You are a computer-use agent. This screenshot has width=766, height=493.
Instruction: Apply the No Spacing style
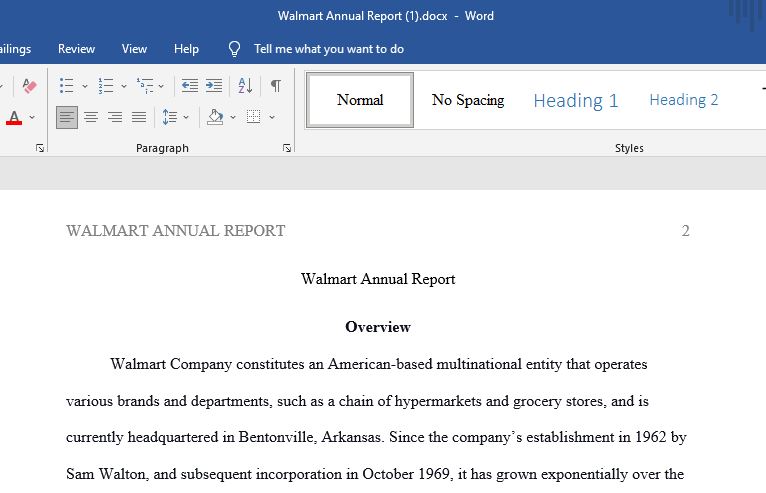click(468, 100)
